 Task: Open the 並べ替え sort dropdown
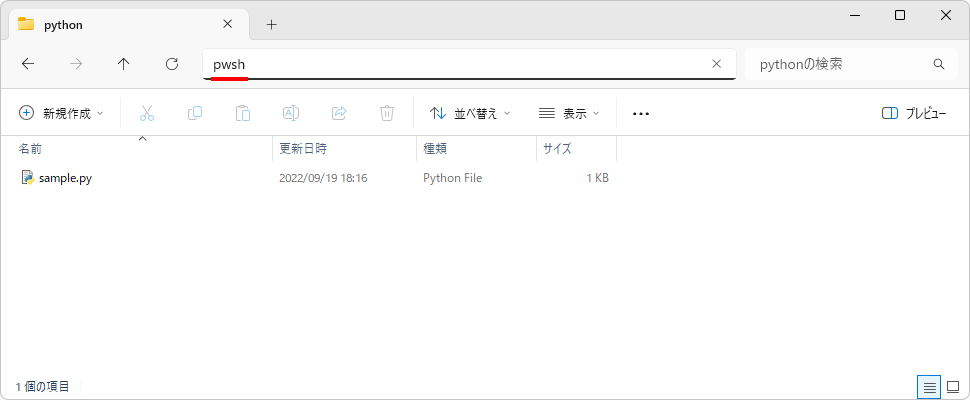pos(470,113)
